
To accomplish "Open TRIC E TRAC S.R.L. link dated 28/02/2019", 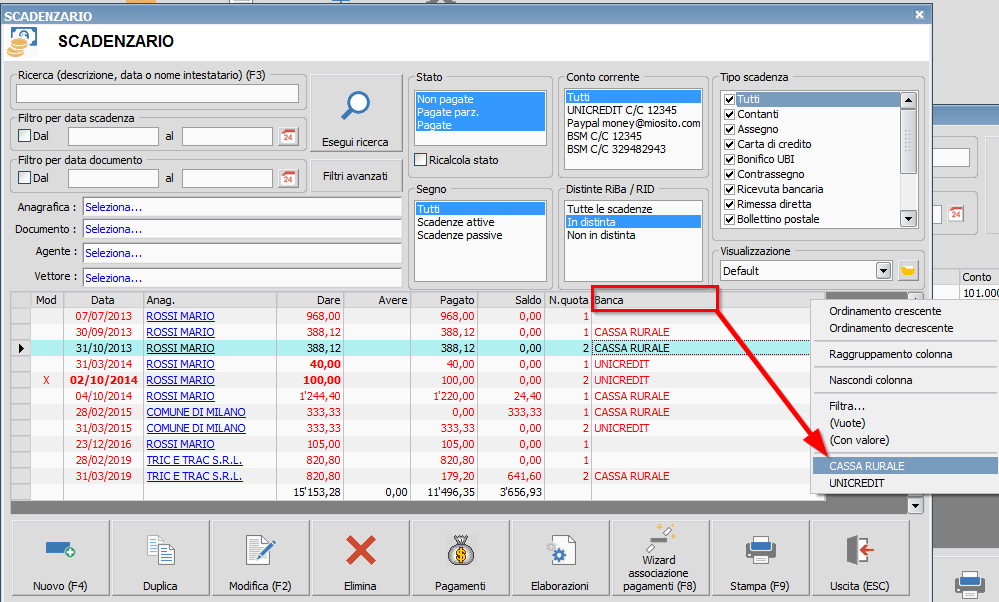I will pos(194,460).
